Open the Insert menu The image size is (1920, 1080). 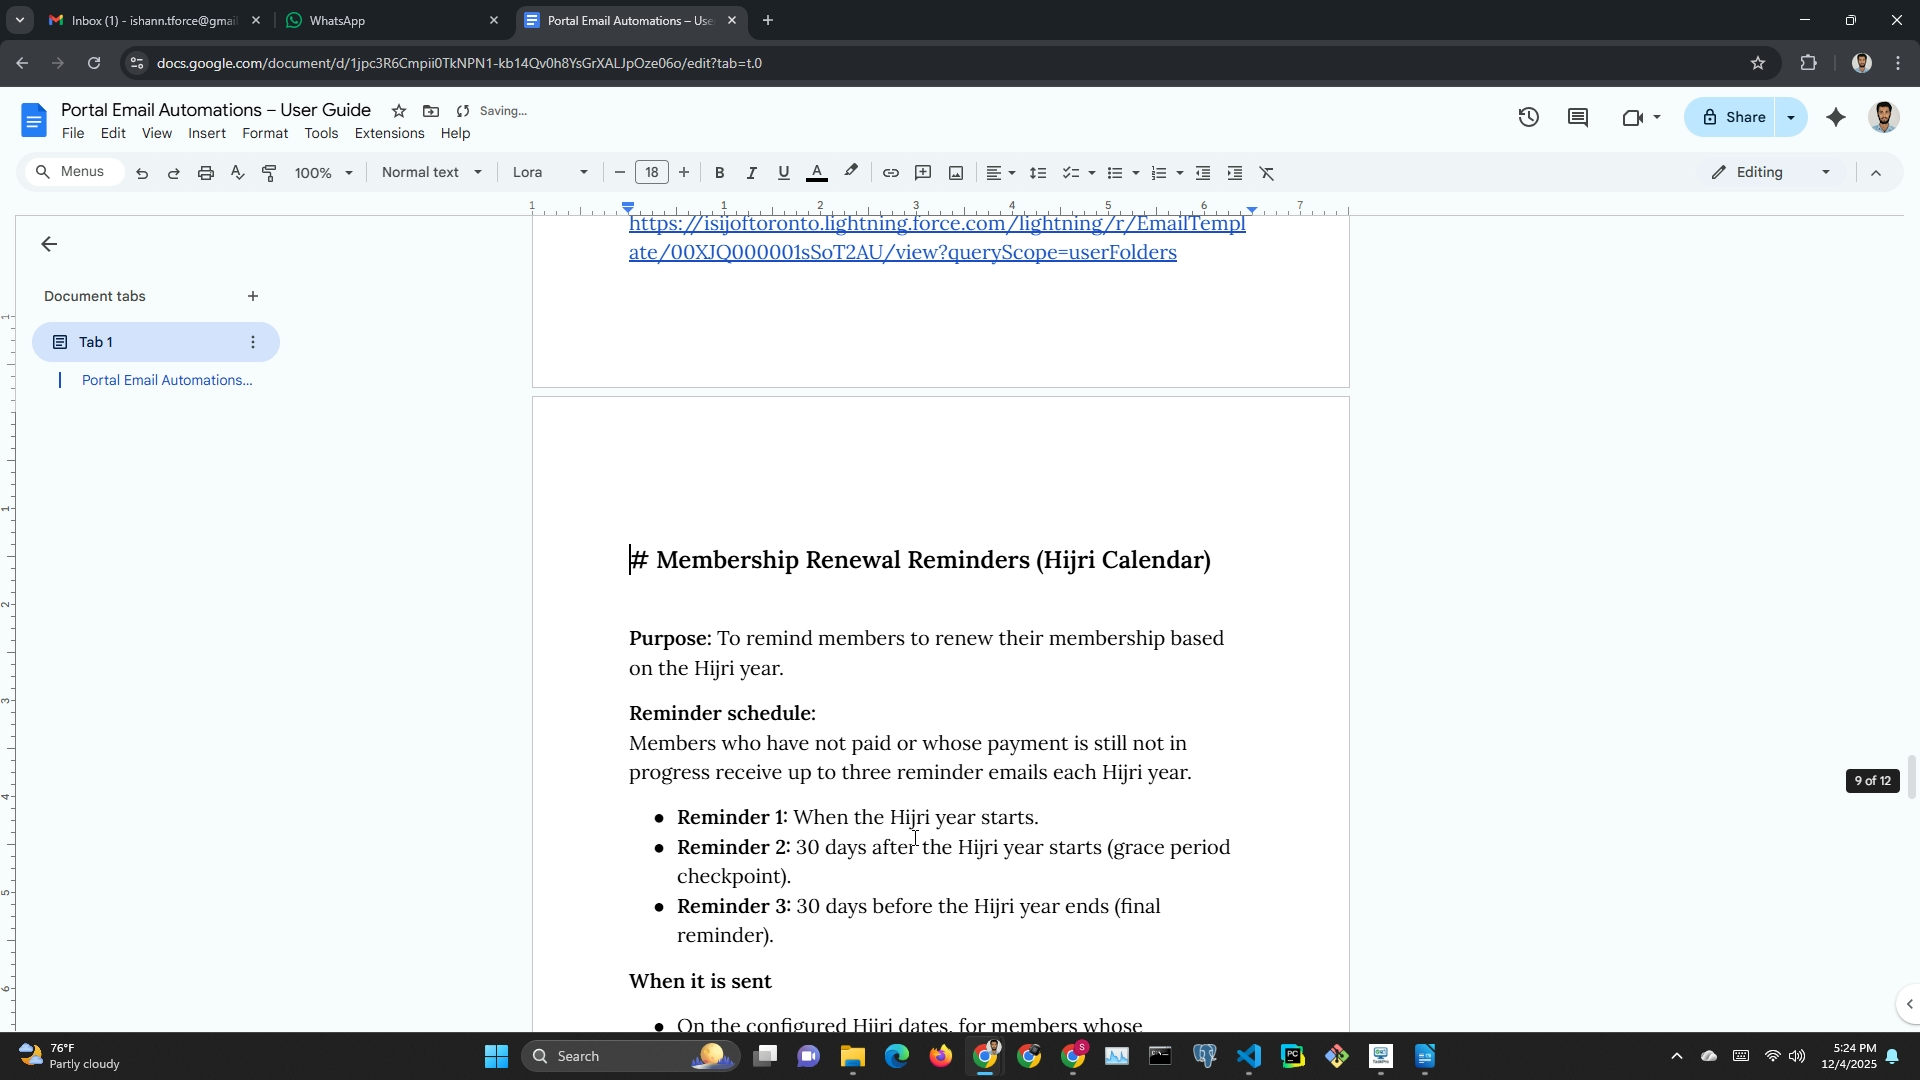click(206, 133)
